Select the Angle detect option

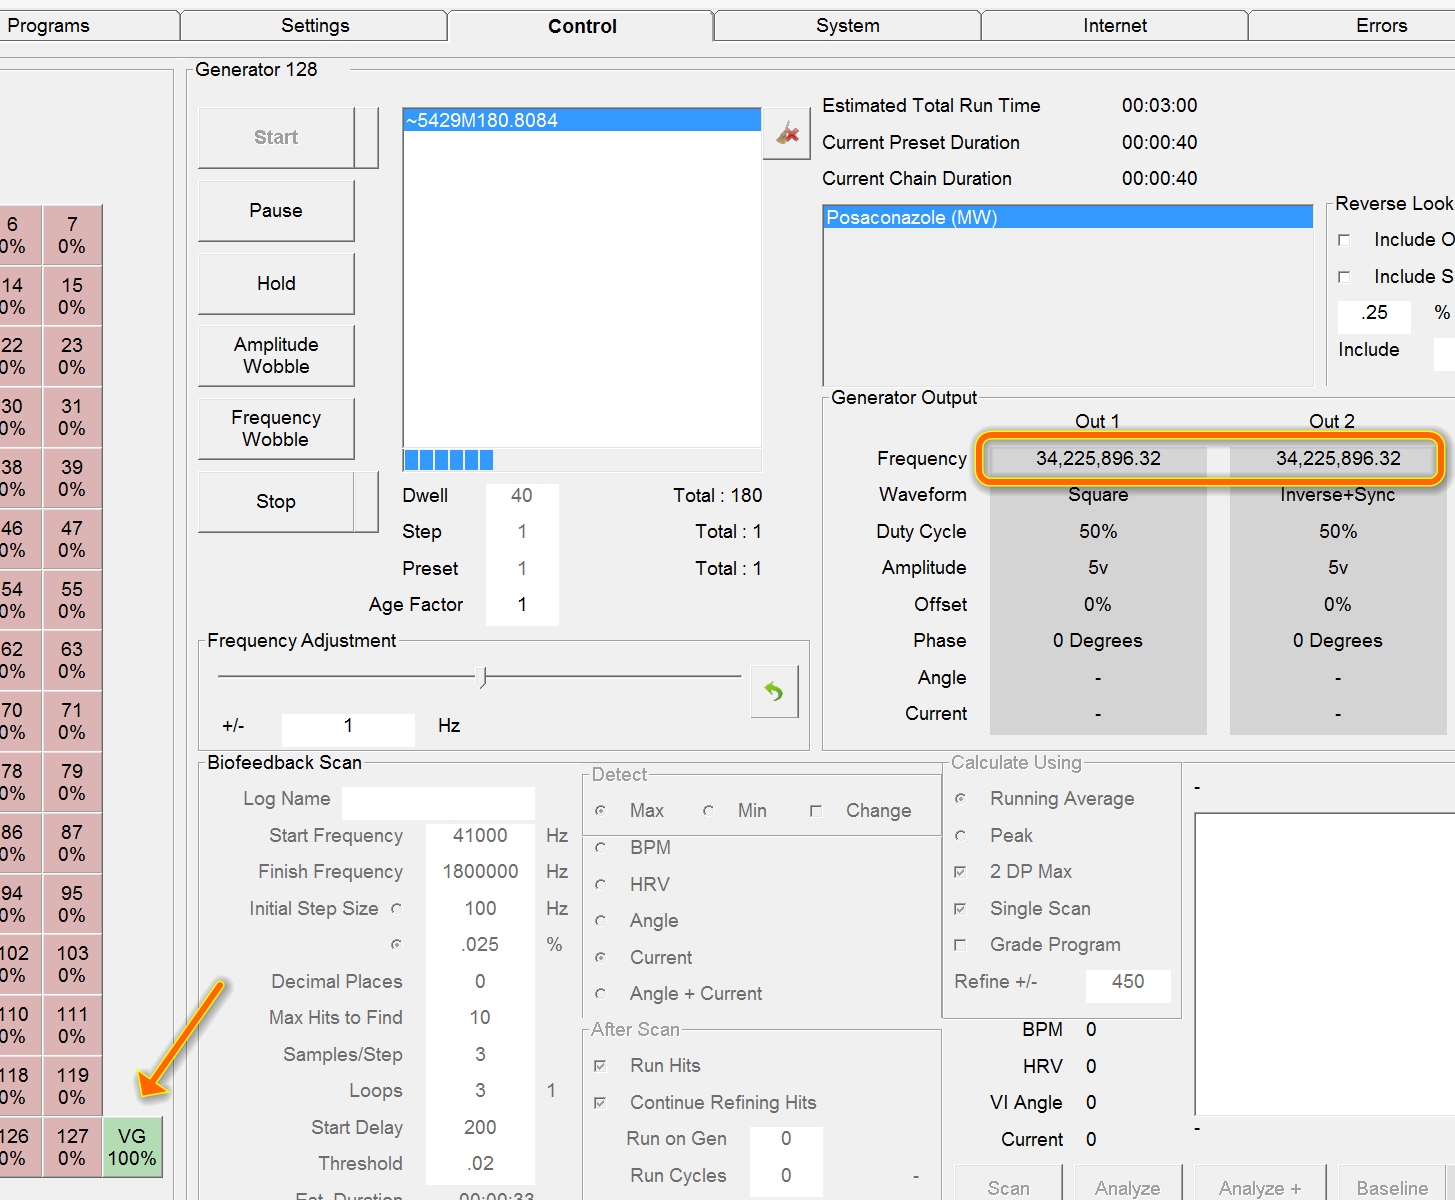point(600,921)
